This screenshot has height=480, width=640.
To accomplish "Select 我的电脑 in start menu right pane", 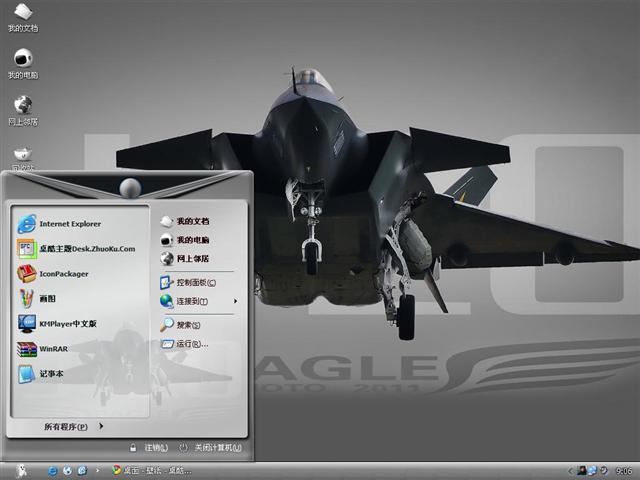I will pos(184,240).
